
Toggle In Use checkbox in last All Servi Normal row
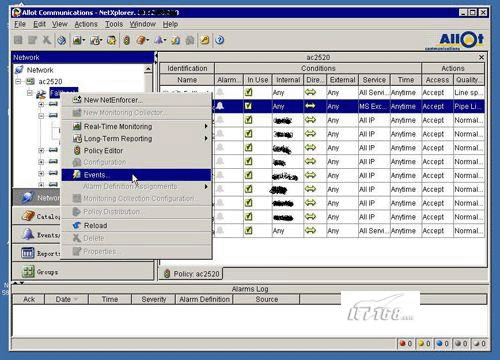click(249, 230)
